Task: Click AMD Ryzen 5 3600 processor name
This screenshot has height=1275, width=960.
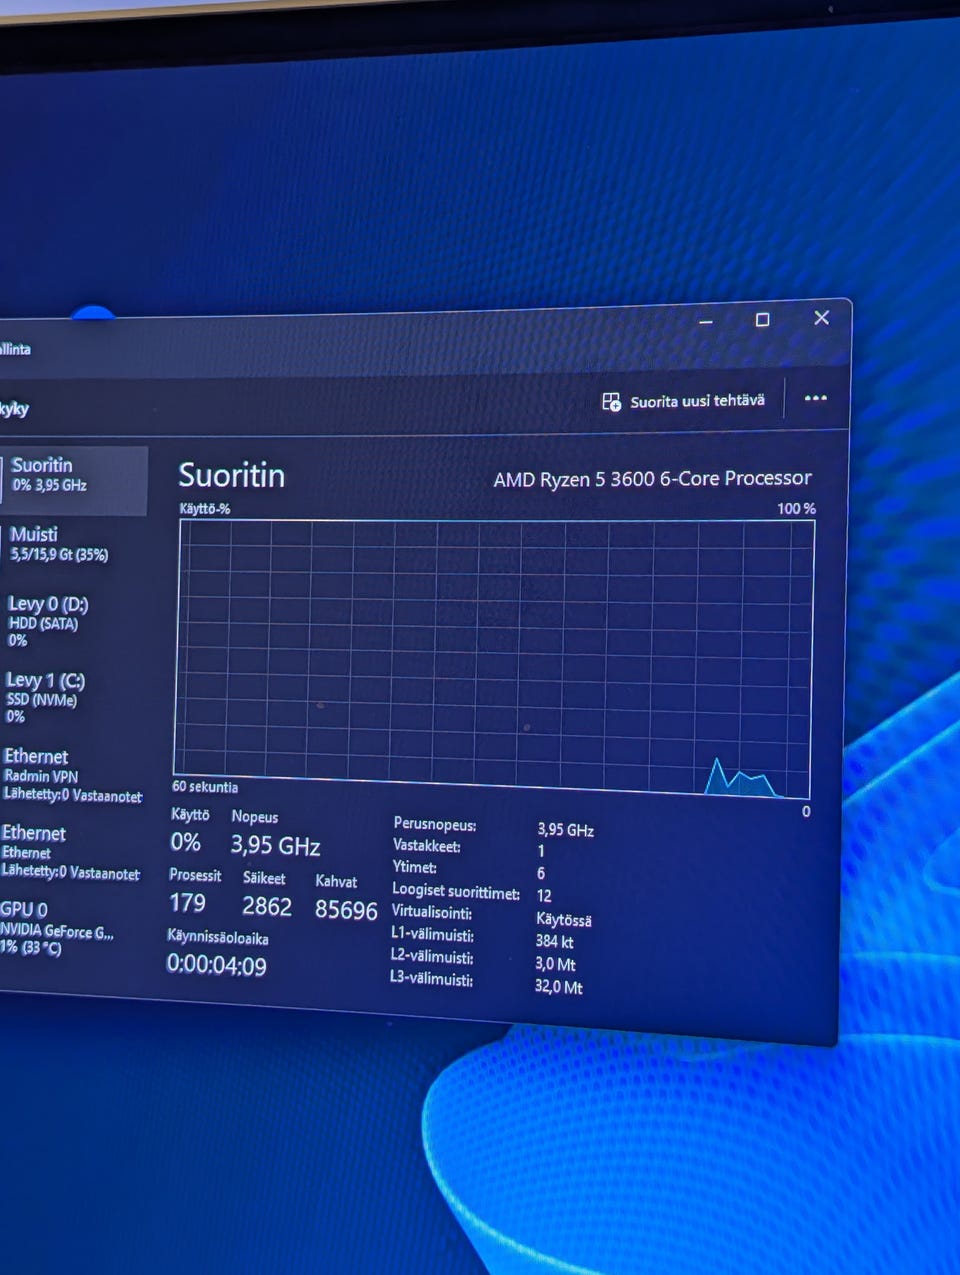Action: pos(652,479)
